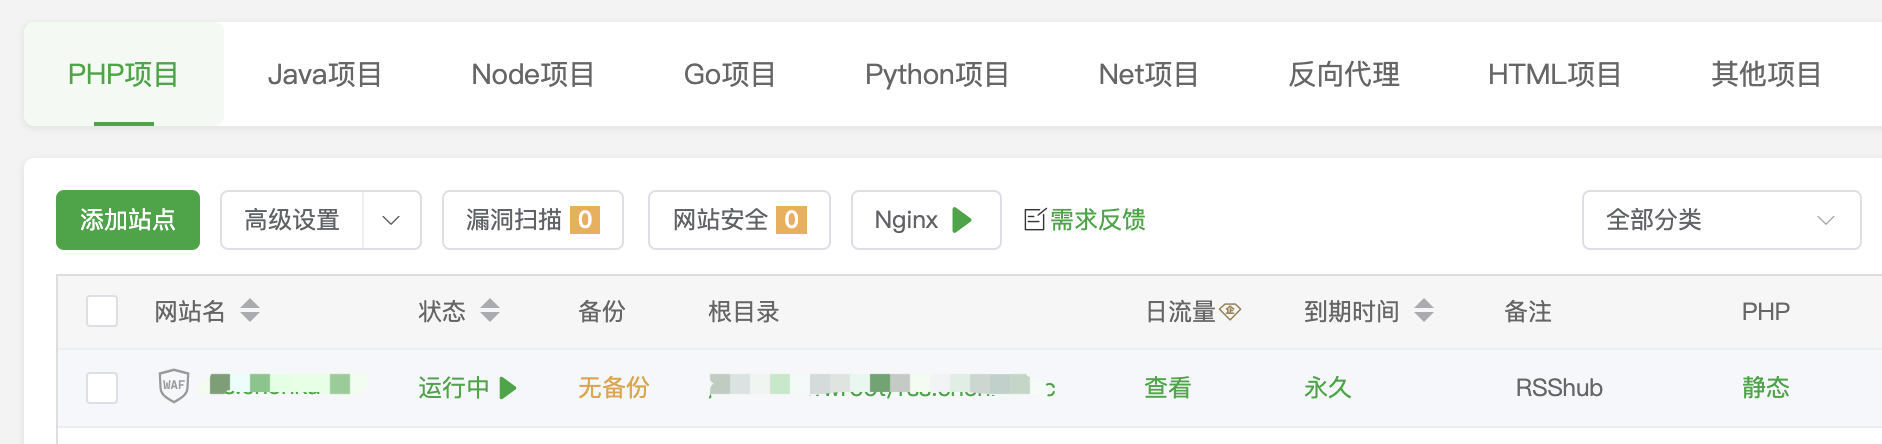Open the 全部分类 category dropdown
1882x444 pixels.
(1721, 220)
